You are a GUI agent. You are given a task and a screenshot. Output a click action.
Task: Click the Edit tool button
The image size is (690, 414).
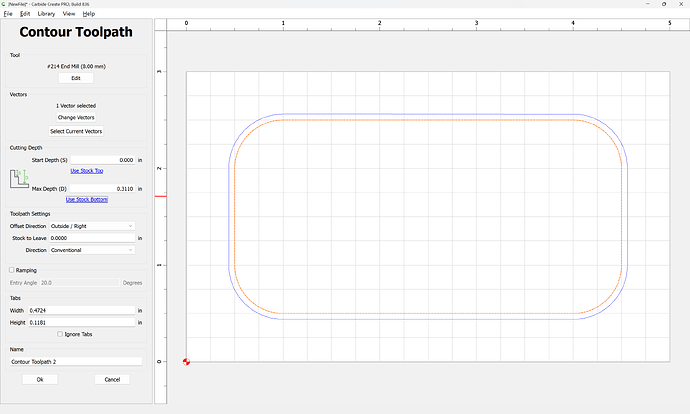coord(76,78)
